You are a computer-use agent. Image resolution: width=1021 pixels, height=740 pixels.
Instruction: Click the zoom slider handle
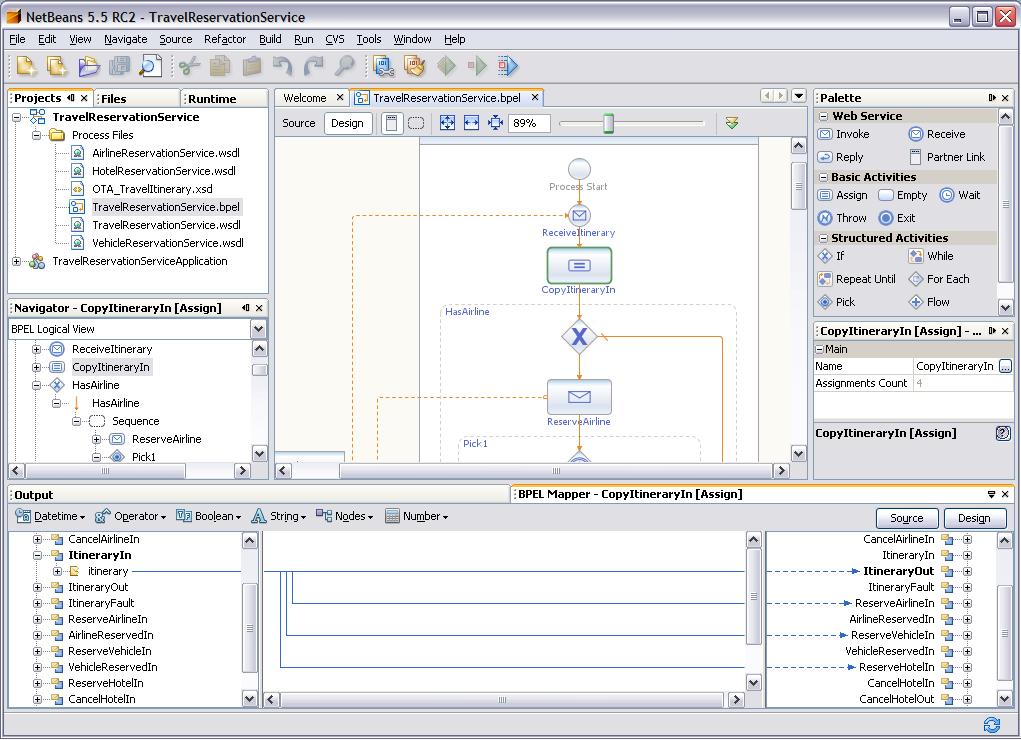(608, 123)
